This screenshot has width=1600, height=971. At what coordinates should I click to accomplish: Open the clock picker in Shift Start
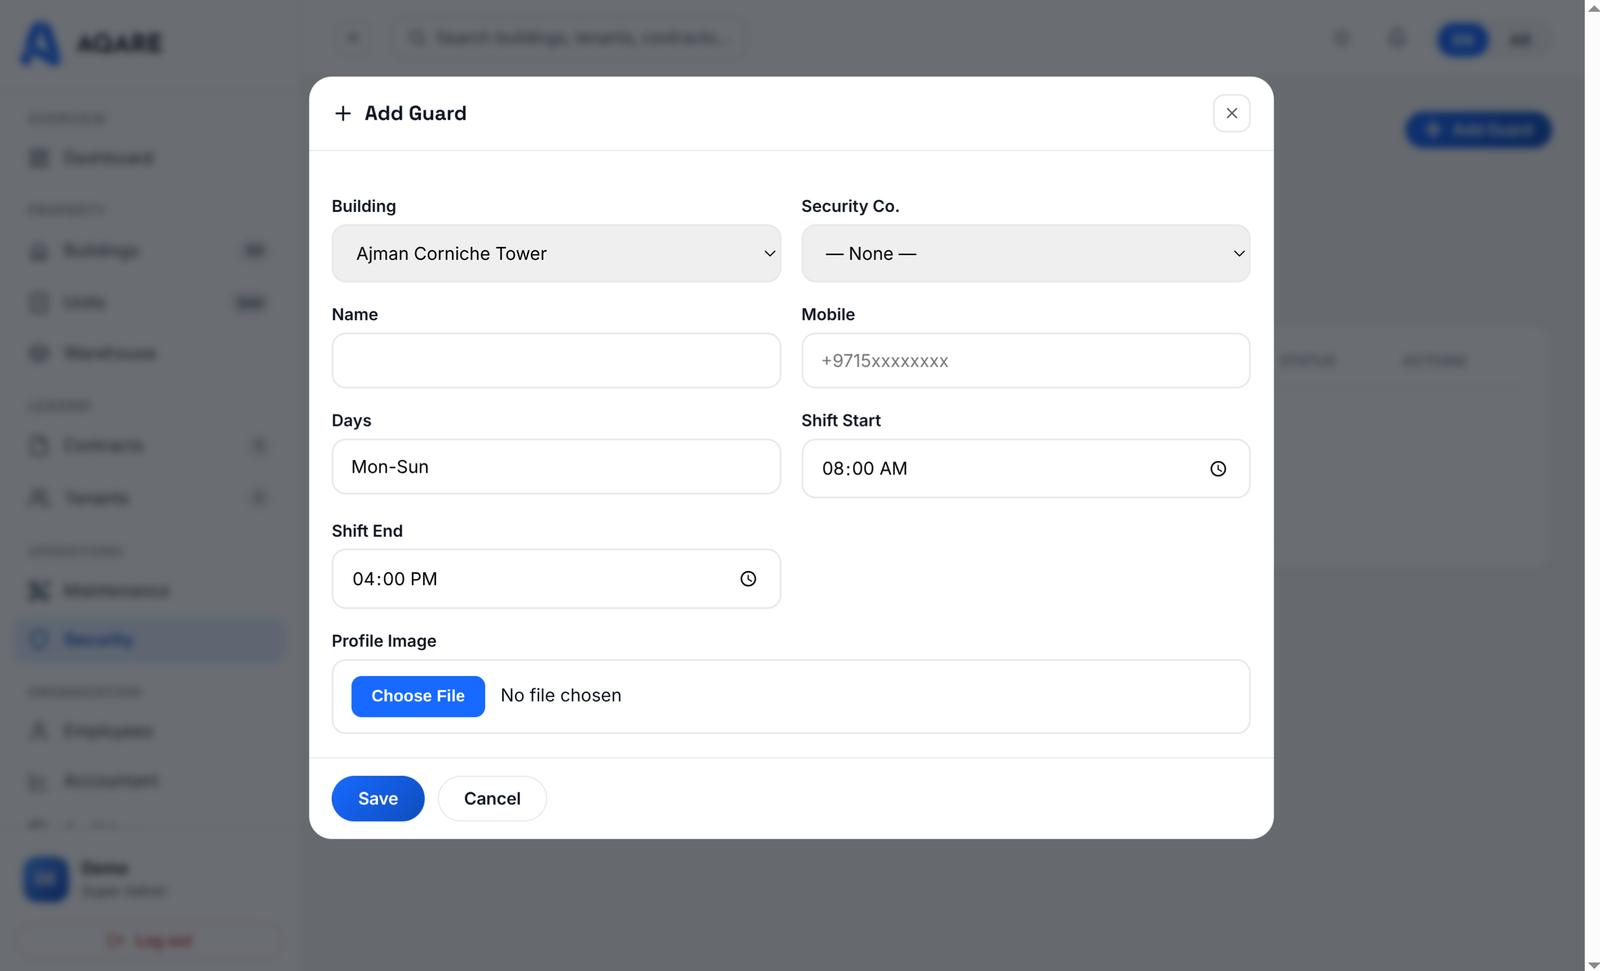(1218, 469)
